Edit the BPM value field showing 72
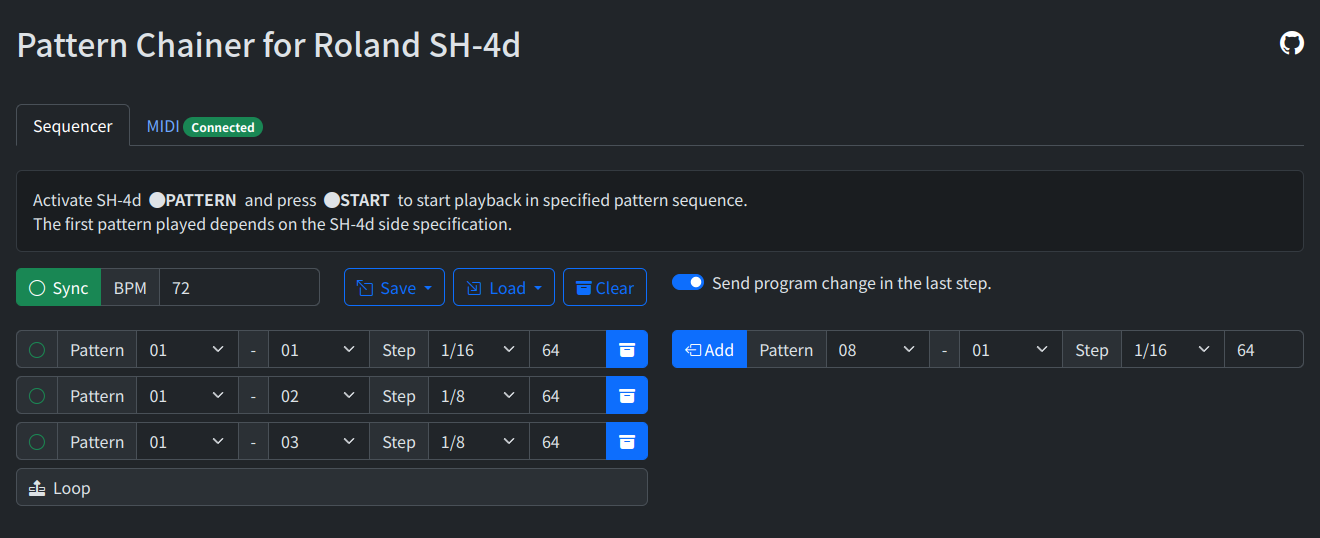Viewport: 1320px width, 538px height. click(239, 288)
